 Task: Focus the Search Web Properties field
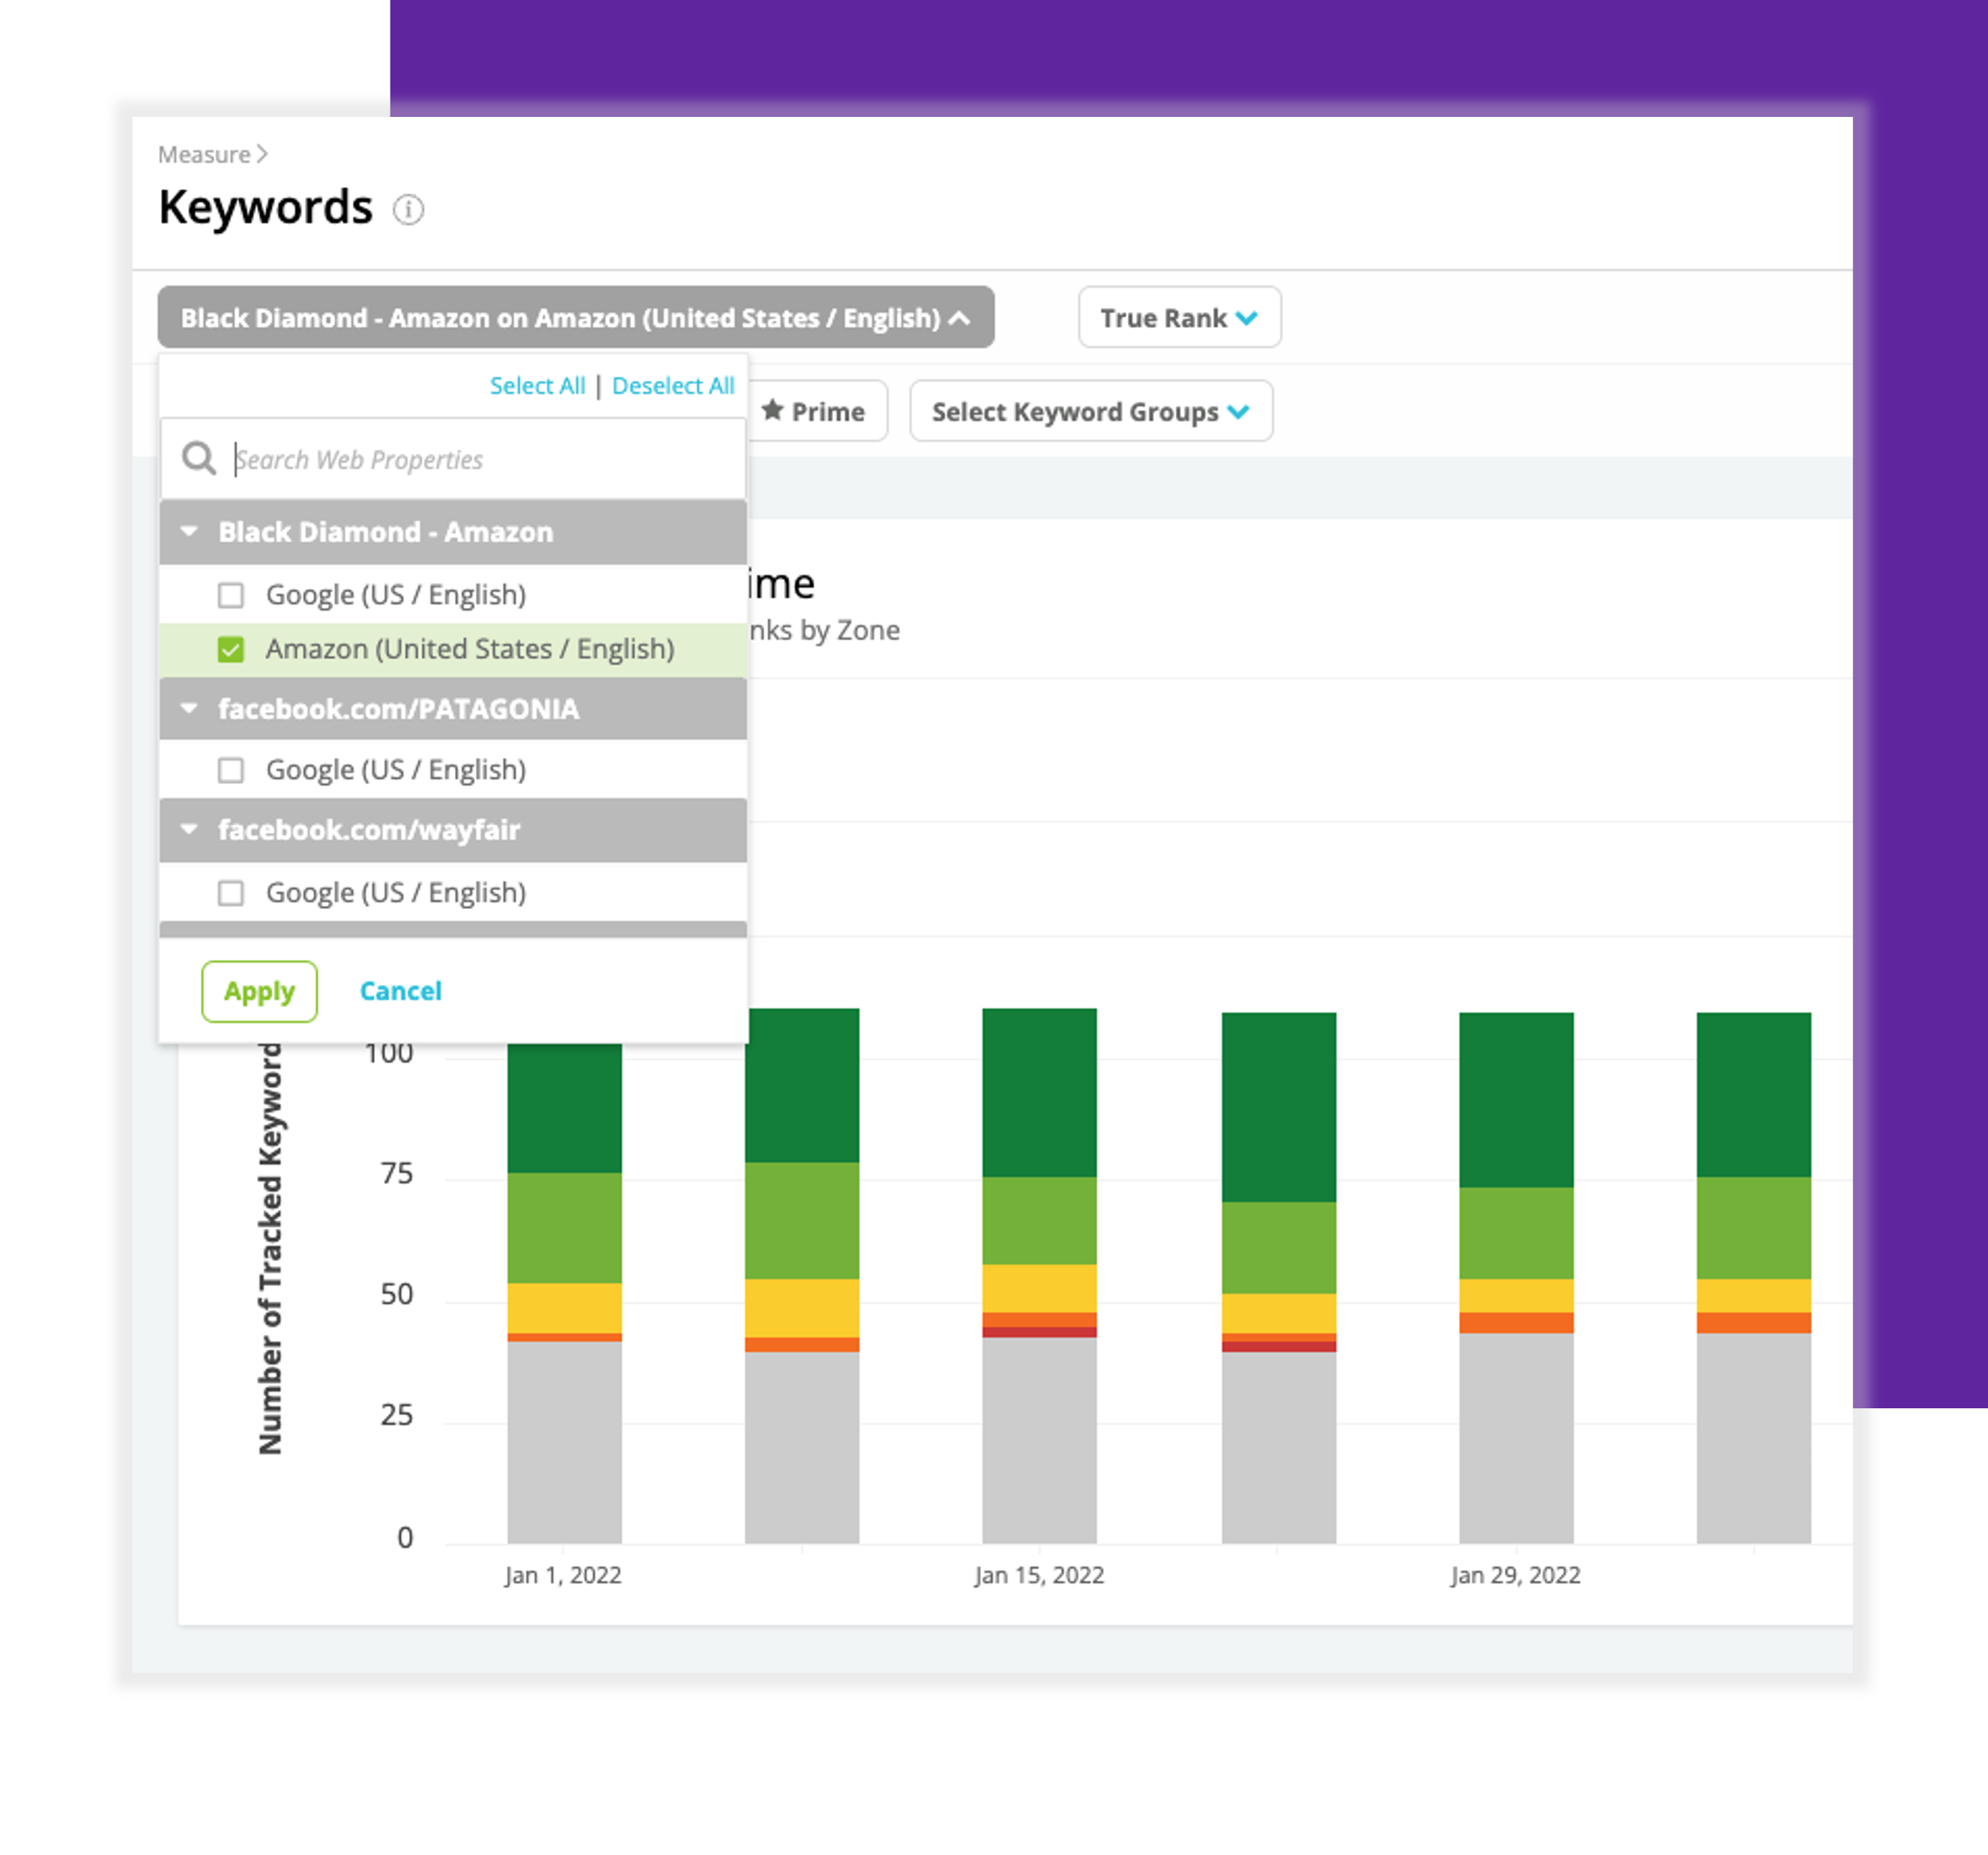(453, 459)
